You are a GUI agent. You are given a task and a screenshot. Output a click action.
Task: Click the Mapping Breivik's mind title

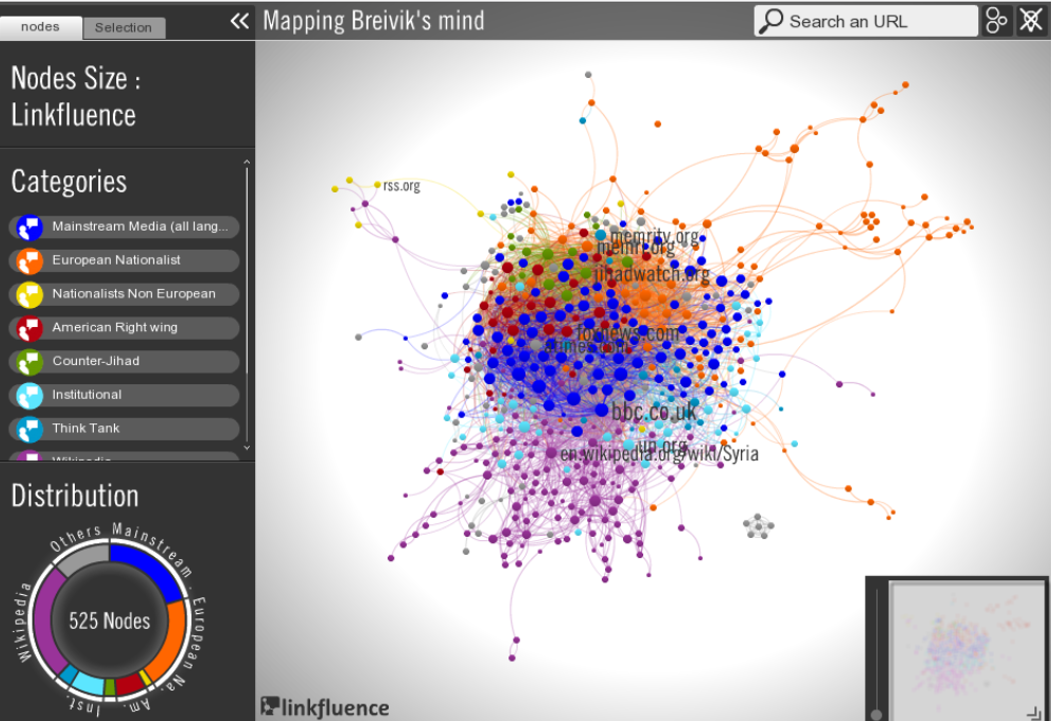pos(373,21)
